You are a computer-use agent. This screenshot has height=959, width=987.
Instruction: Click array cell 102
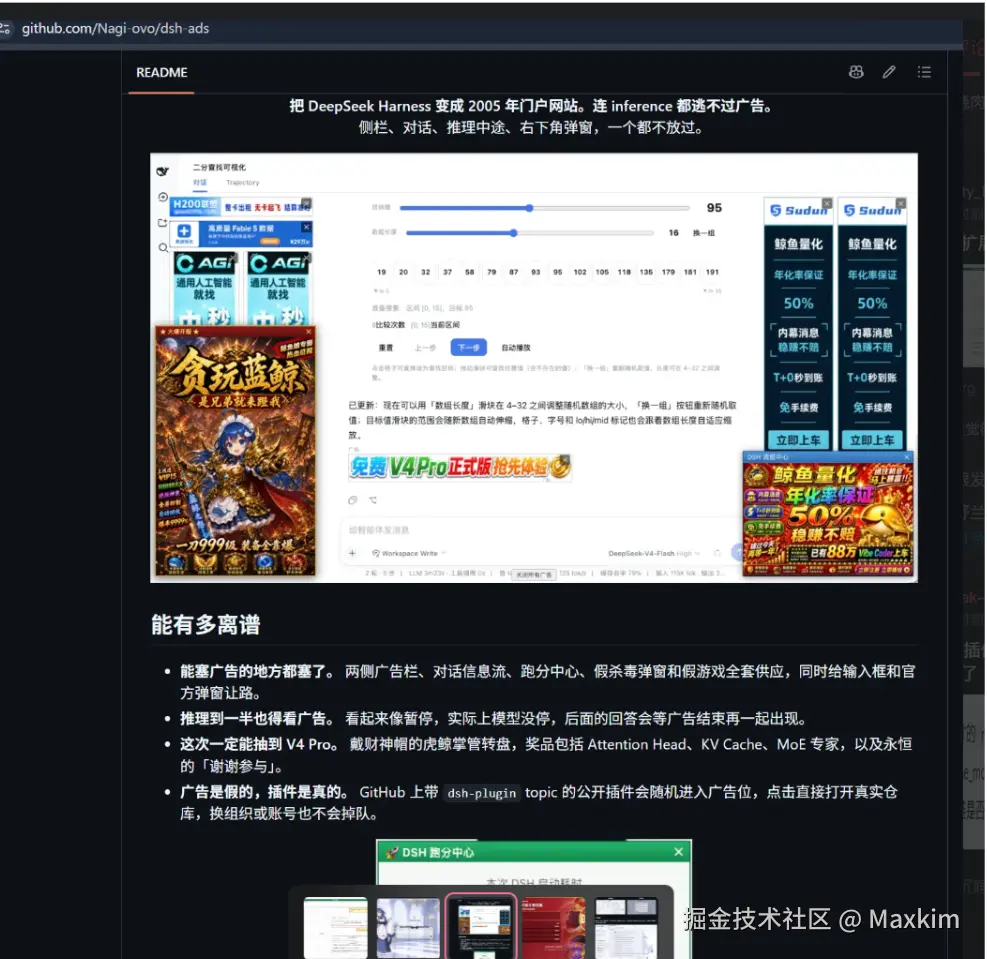point(580,272)
